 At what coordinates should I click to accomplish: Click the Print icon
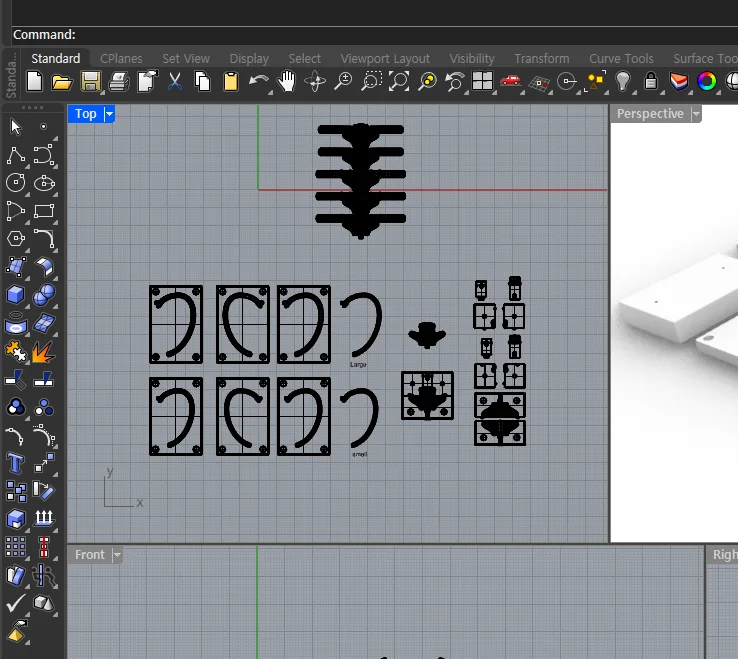click(x=119, y=82)
